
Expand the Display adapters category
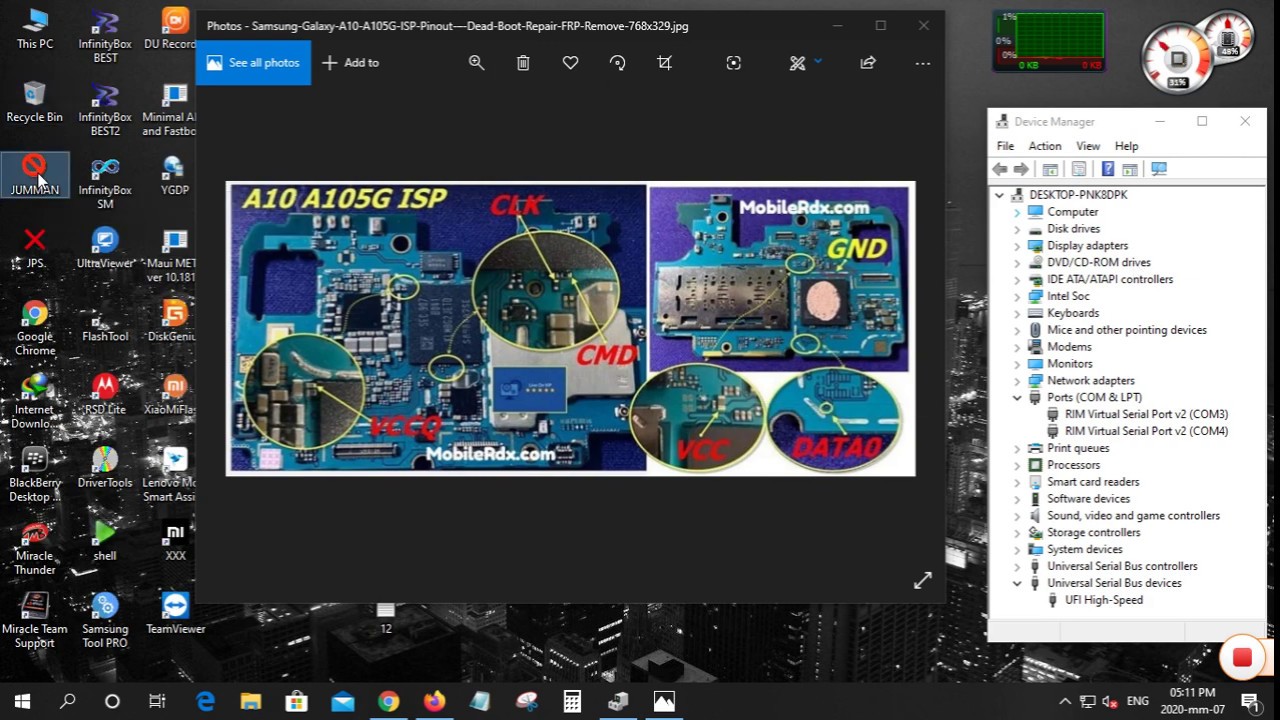(x=1017, y=246)
